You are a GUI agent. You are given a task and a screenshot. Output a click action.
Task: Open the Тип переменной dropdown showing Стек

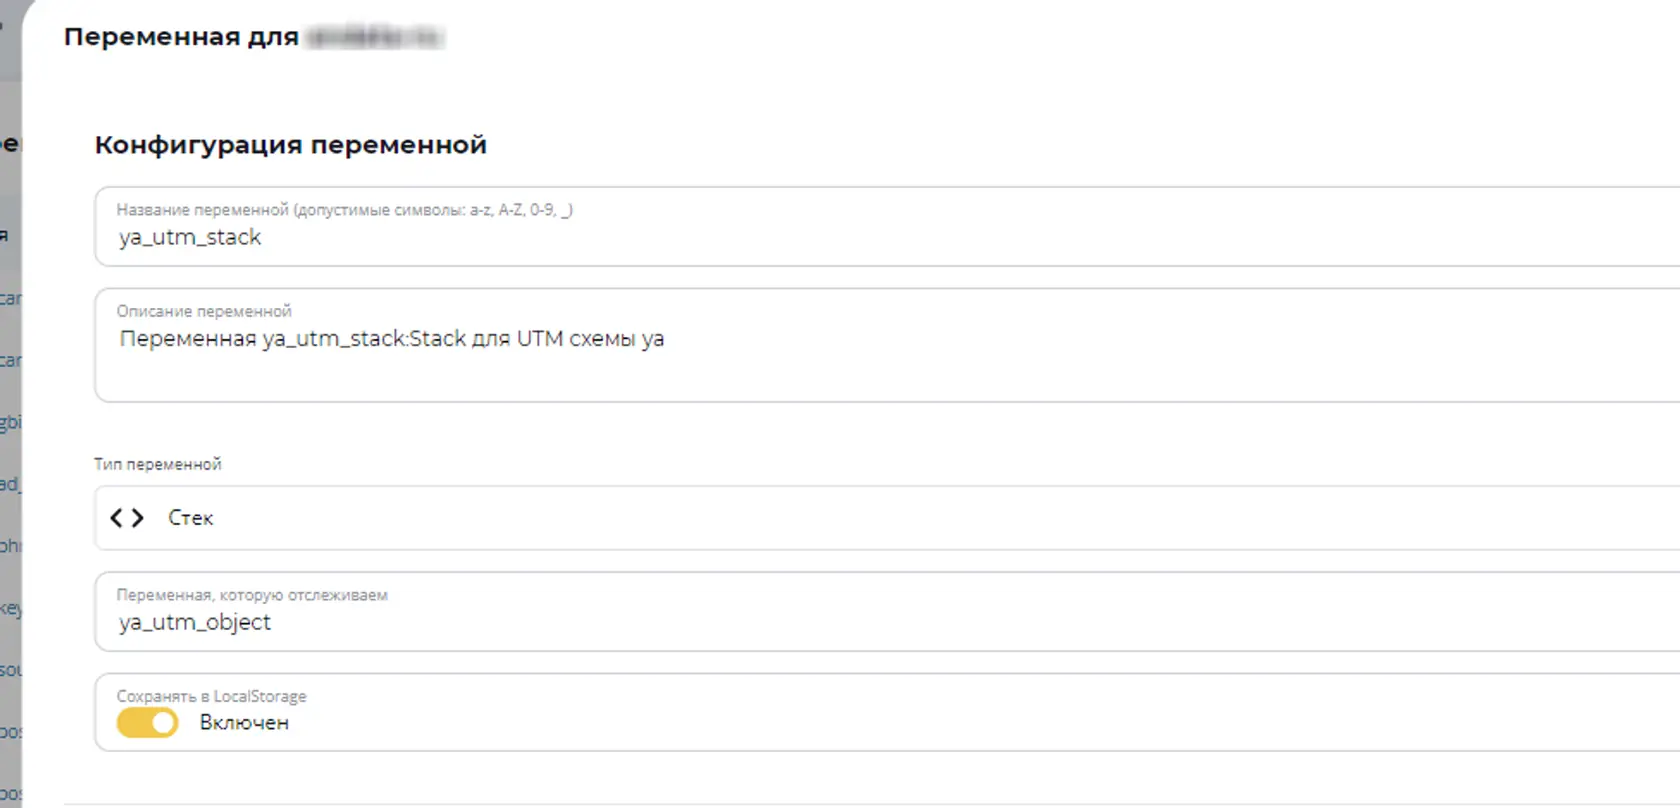point(888,518)
